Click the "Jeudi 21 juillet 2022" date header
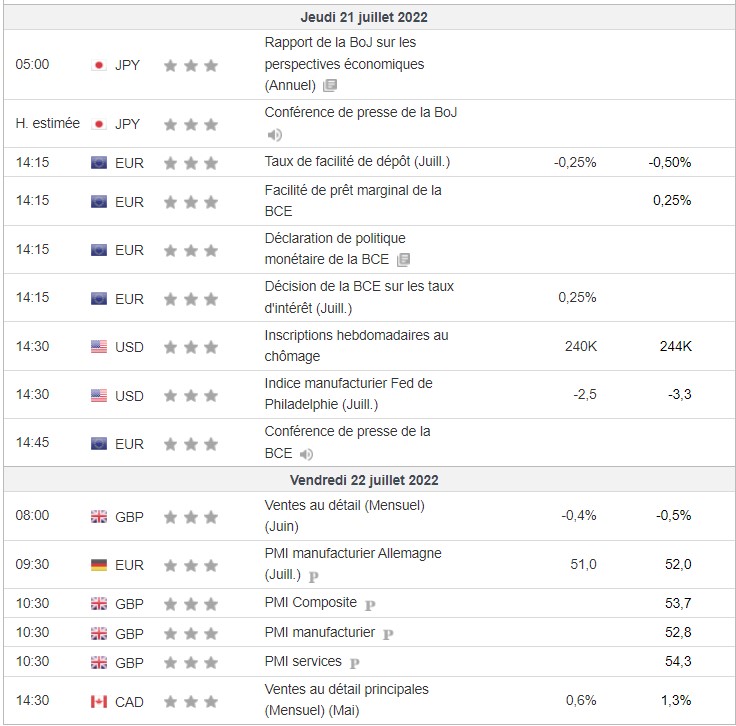The width and height of the screenshot is (736, 726). pos(365,18)
